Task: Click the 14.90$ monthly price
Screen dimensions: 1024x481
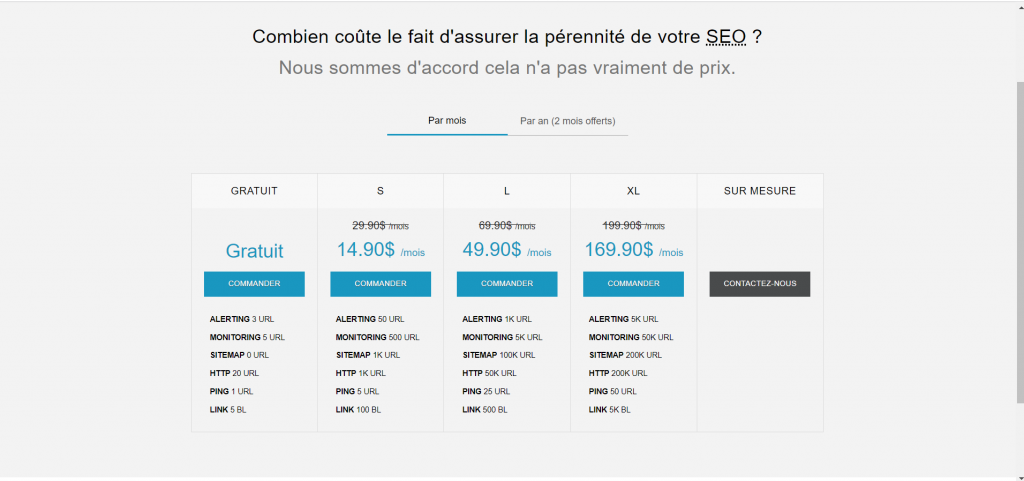Action: 366,250
